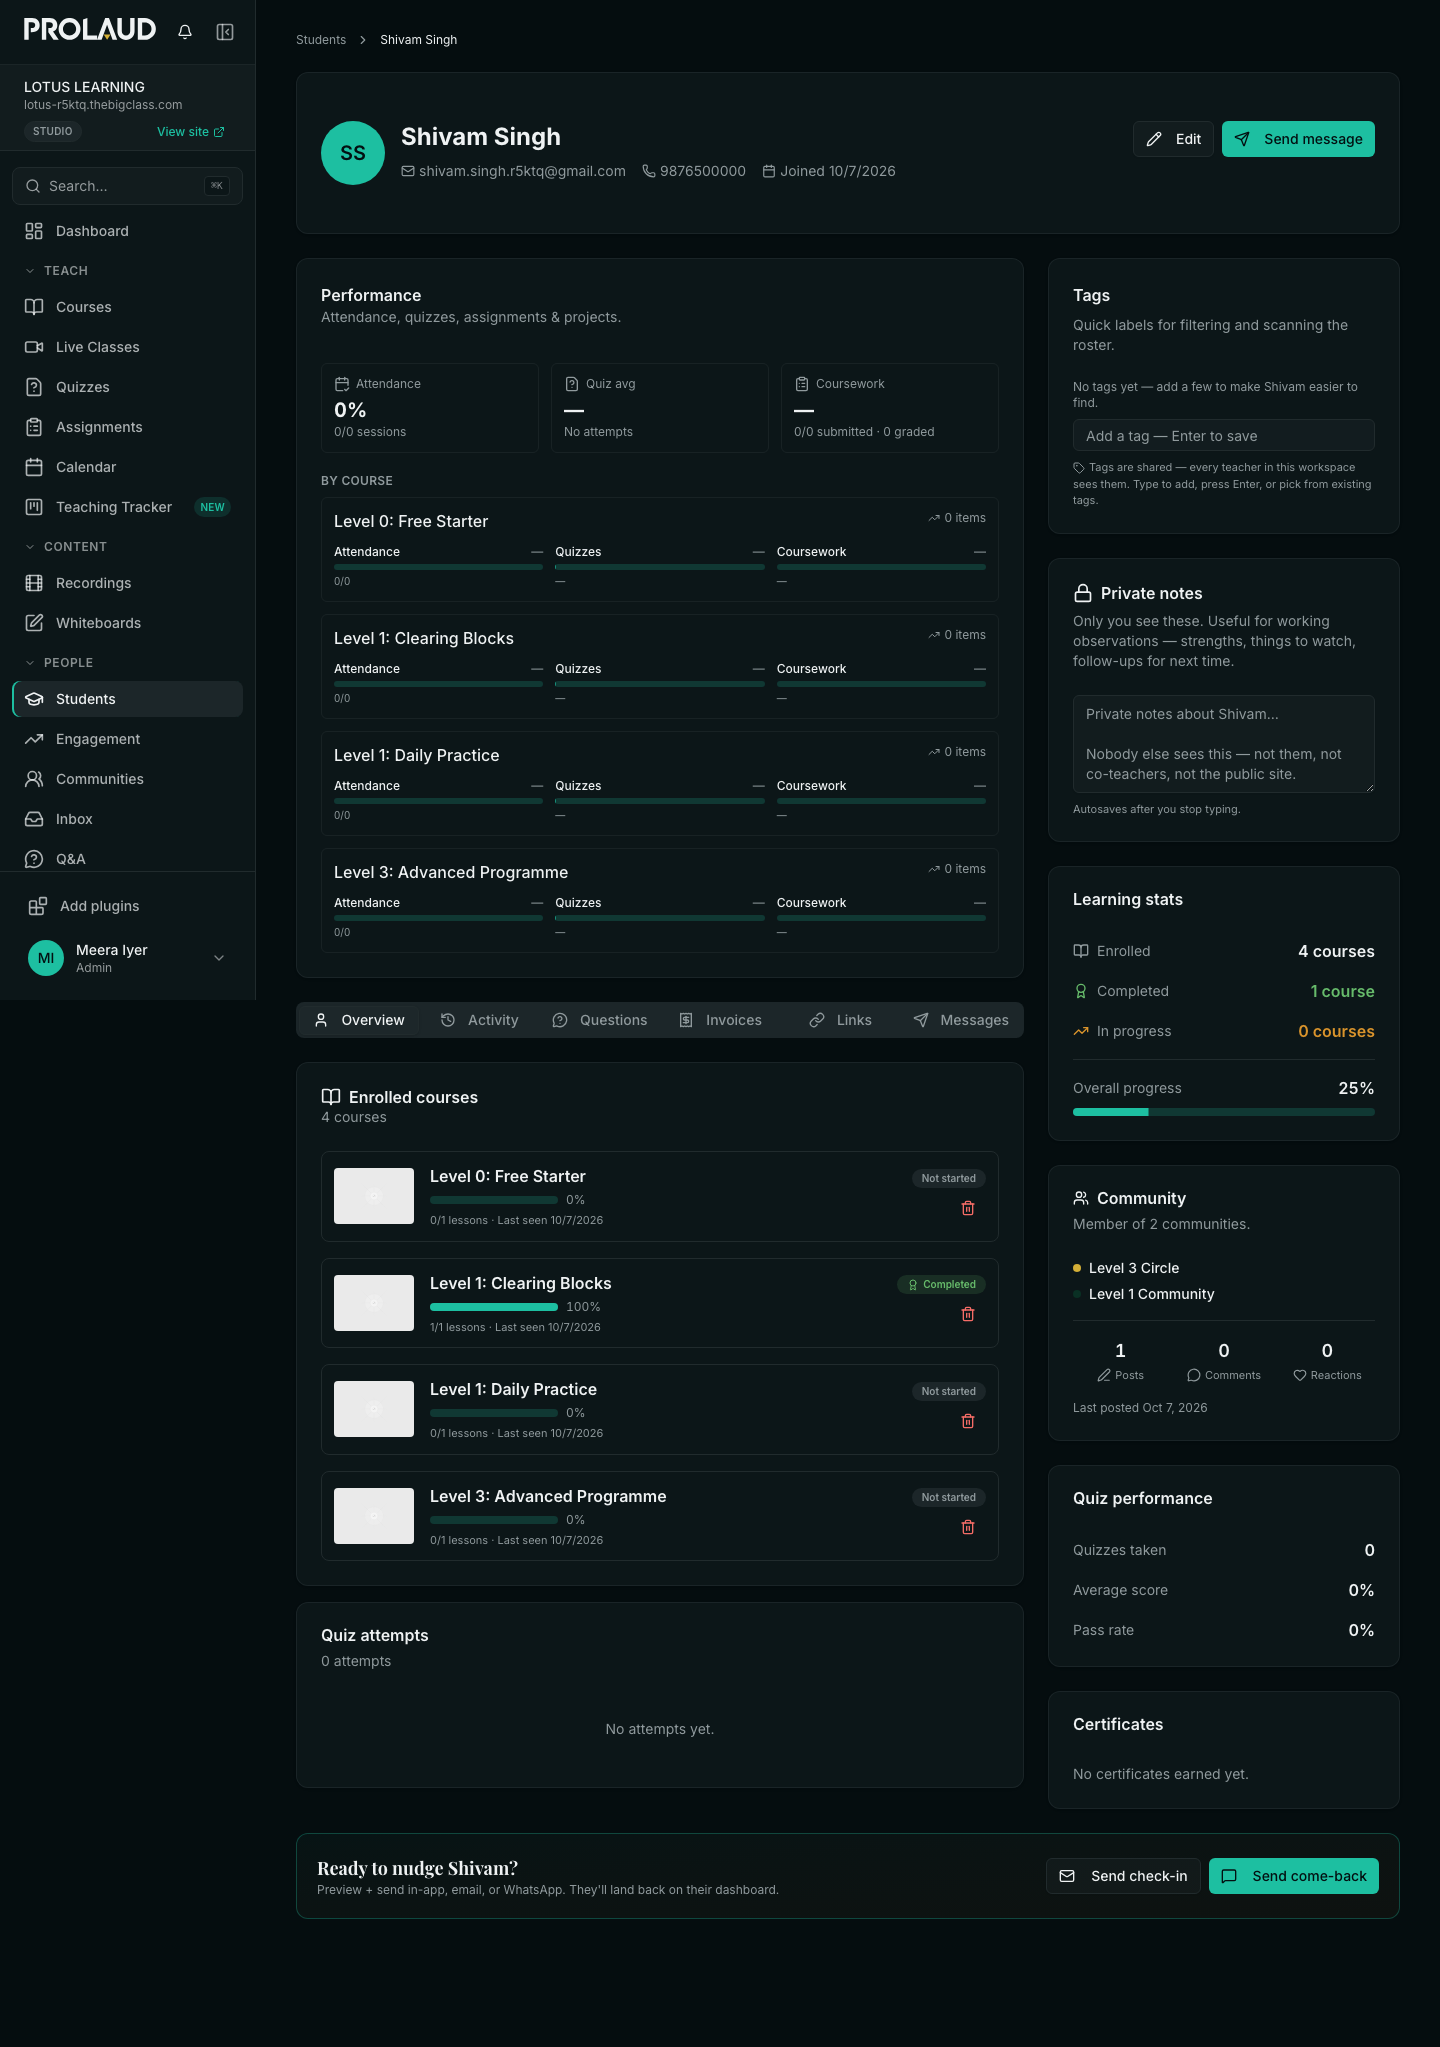Open Teaching Tracker
Screen dimensions: 1440x2047
127,507
